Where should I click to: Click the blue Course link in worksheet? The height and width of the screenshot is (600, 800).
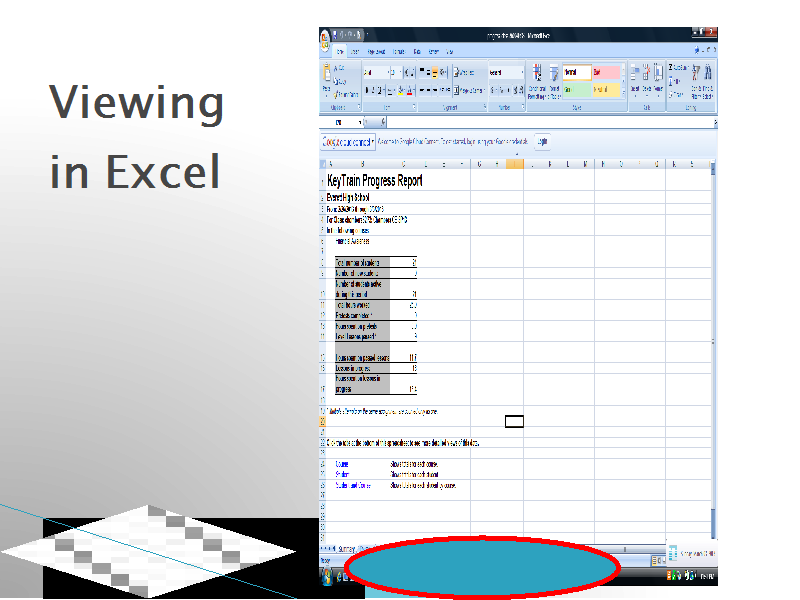tap(342, 464)
